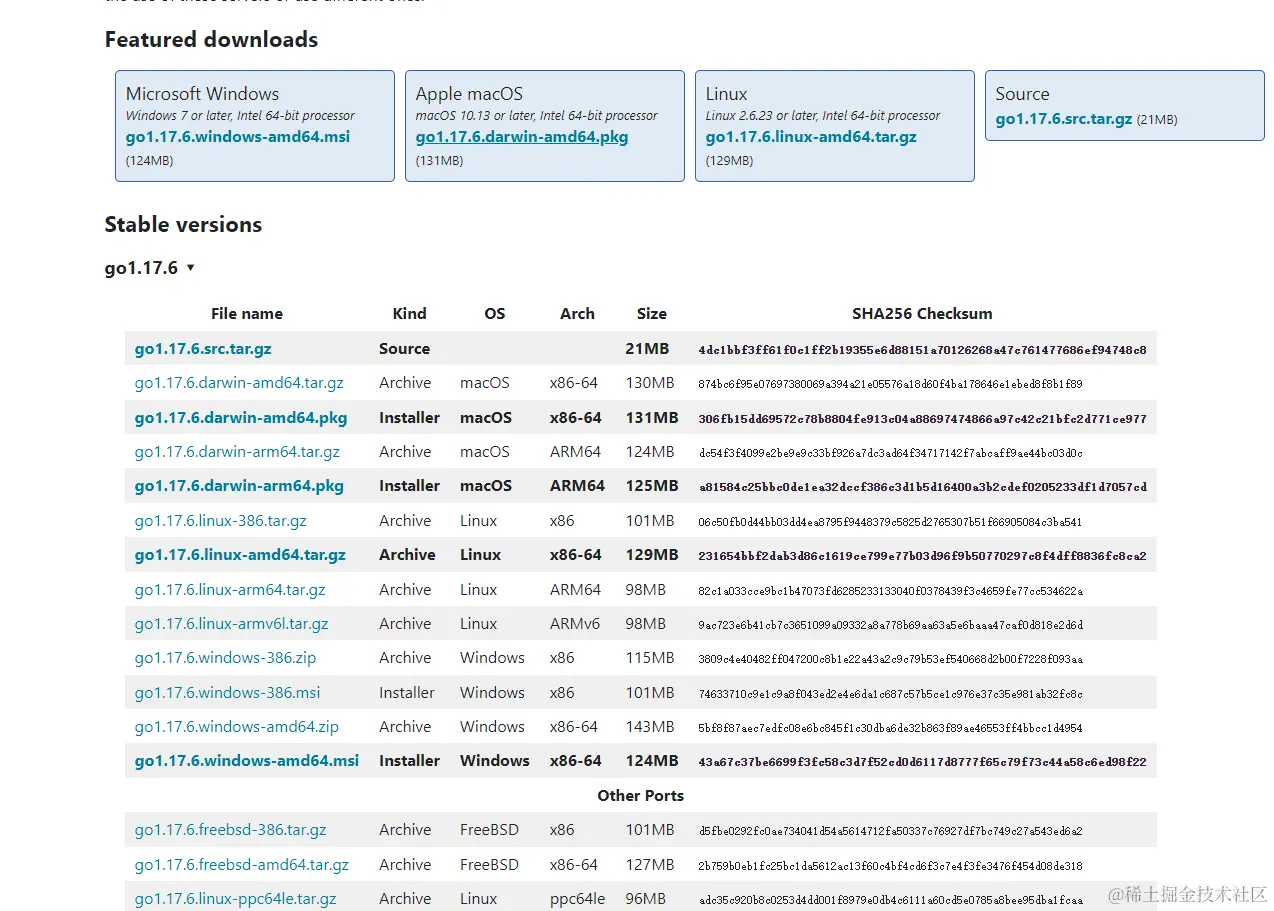Select the checksum starting with 874bc6f95

pos(890,384)
